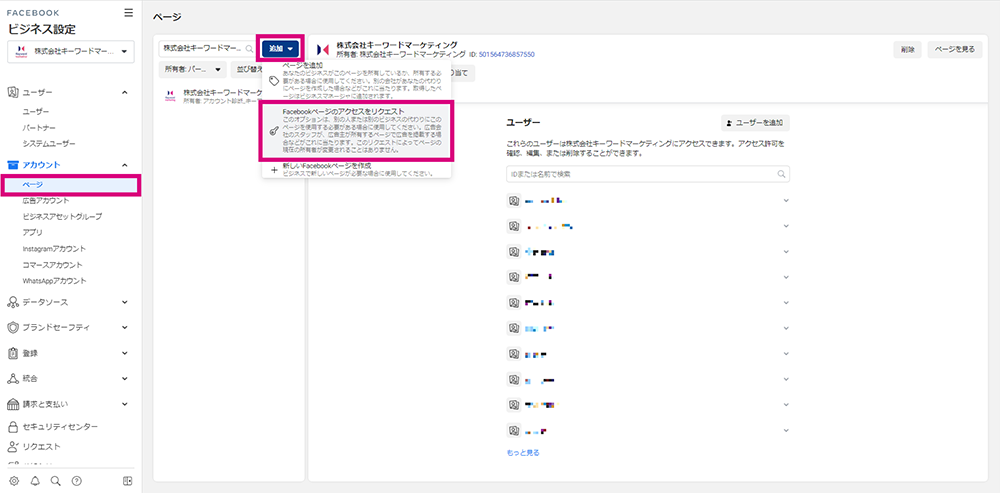
Task: Open the 並び替え sort dropdown
Action: 247,70
